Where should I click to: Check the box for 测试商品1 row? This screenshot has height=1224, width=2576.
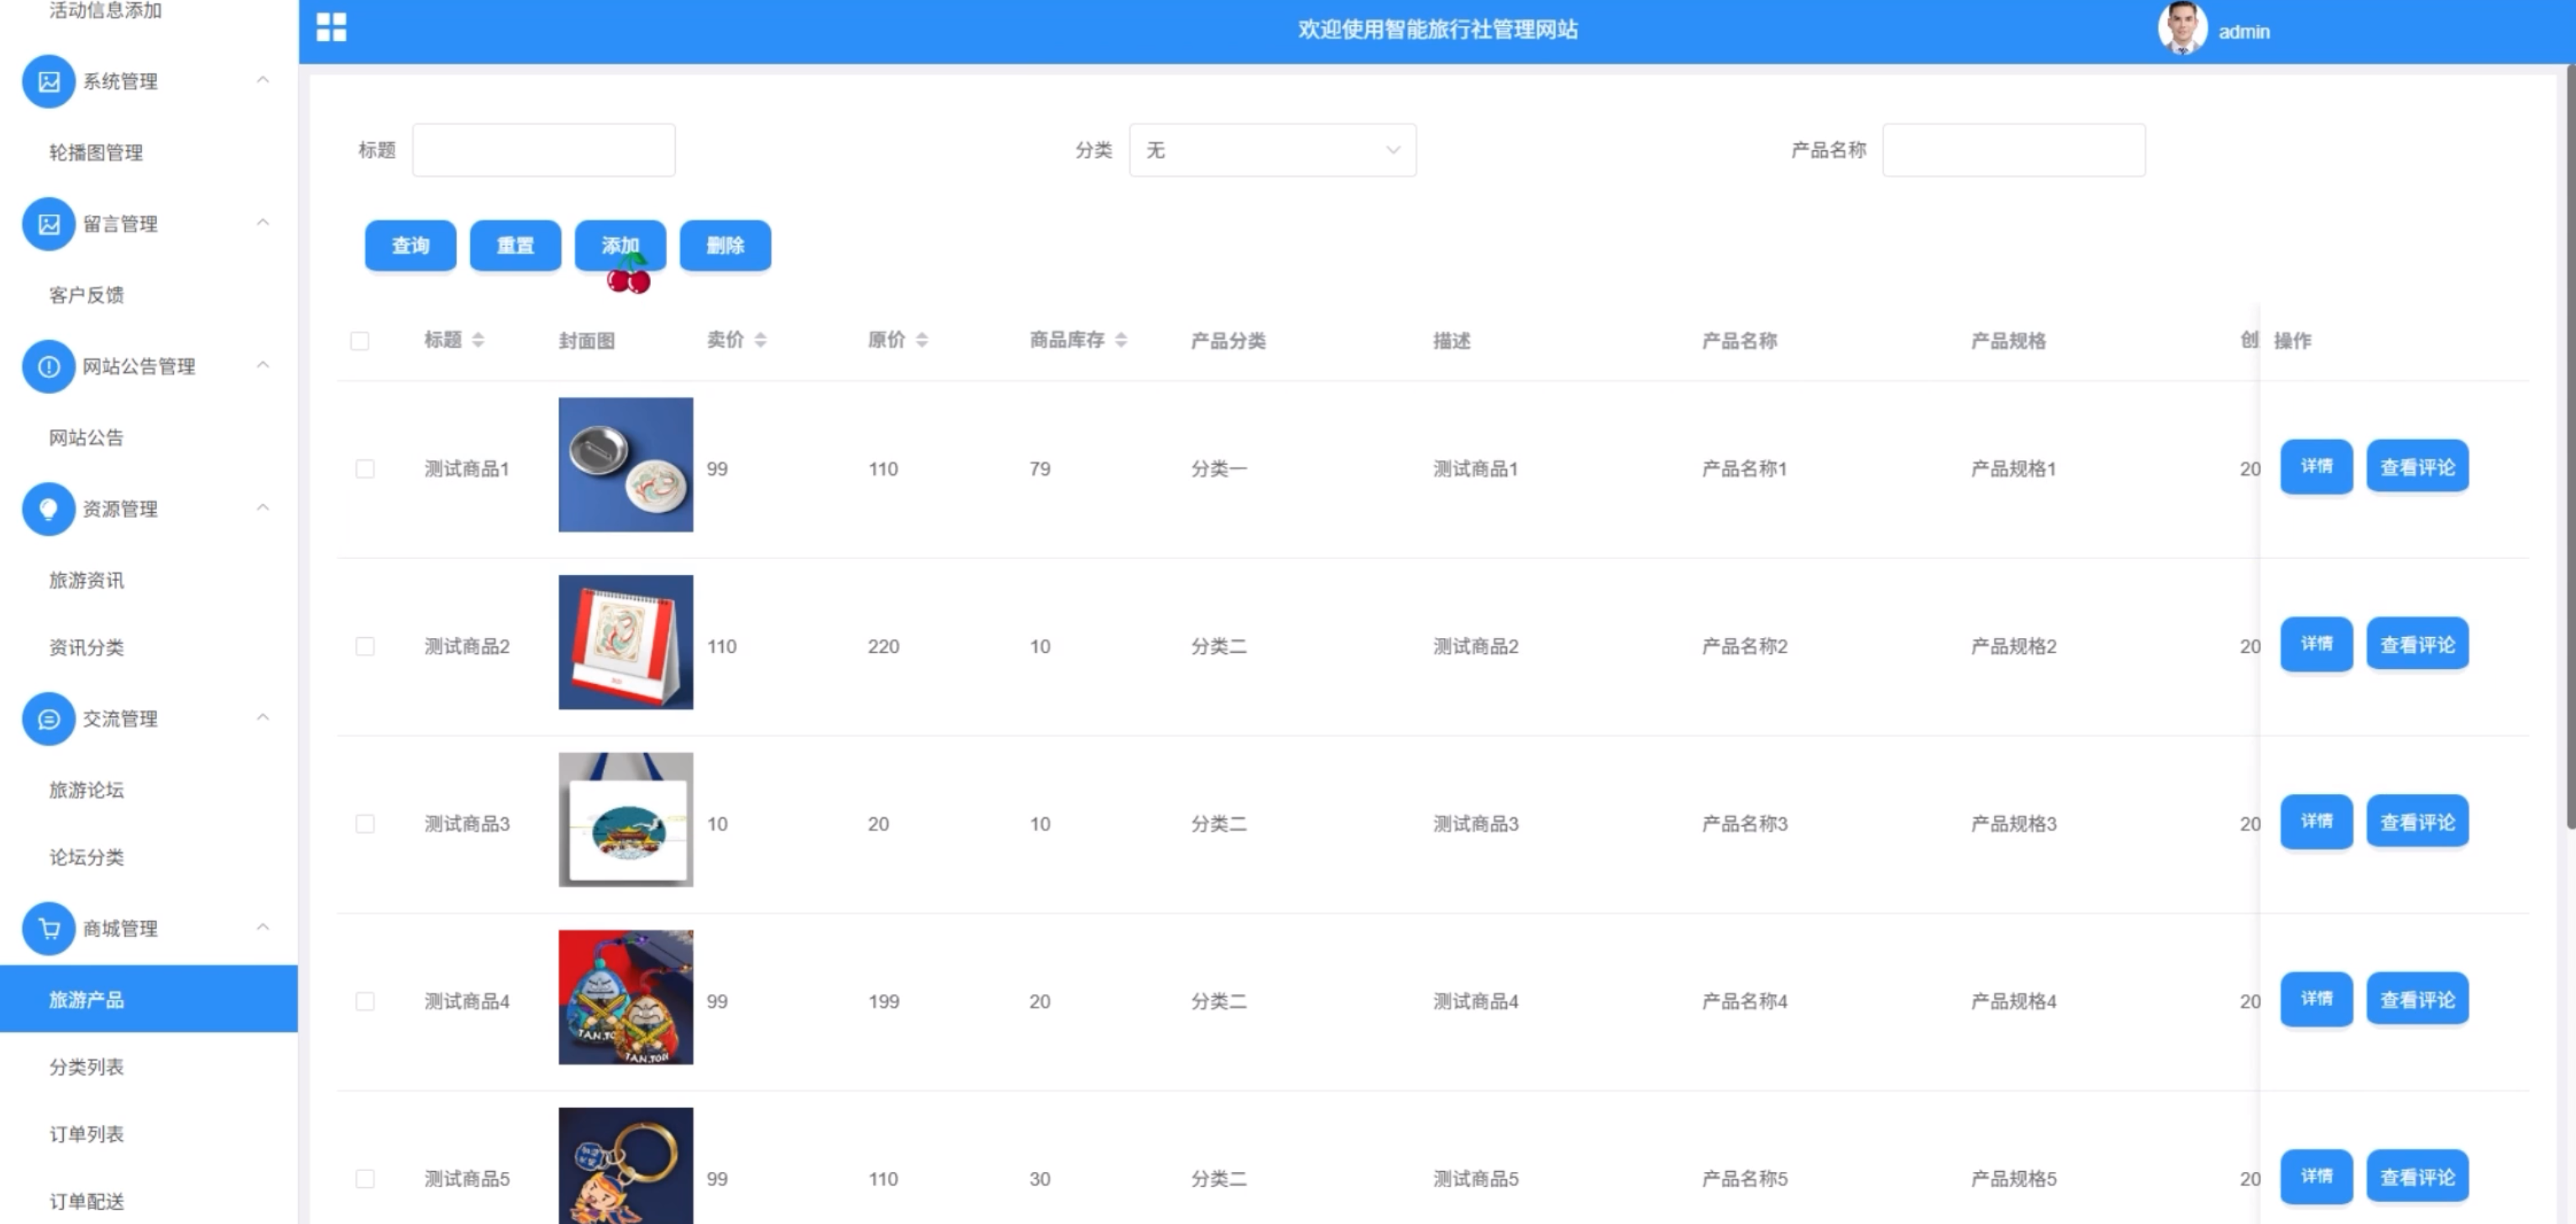pos(365,469)
